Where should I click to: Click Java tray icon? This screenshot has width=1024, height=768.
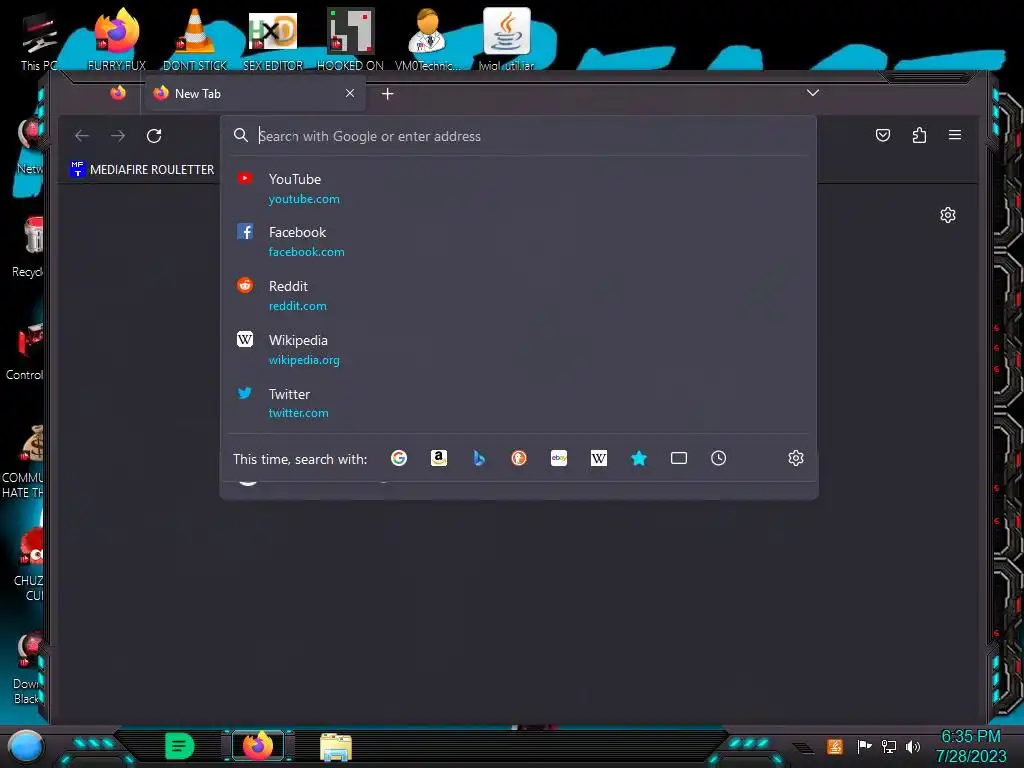(x=835, y=746)
